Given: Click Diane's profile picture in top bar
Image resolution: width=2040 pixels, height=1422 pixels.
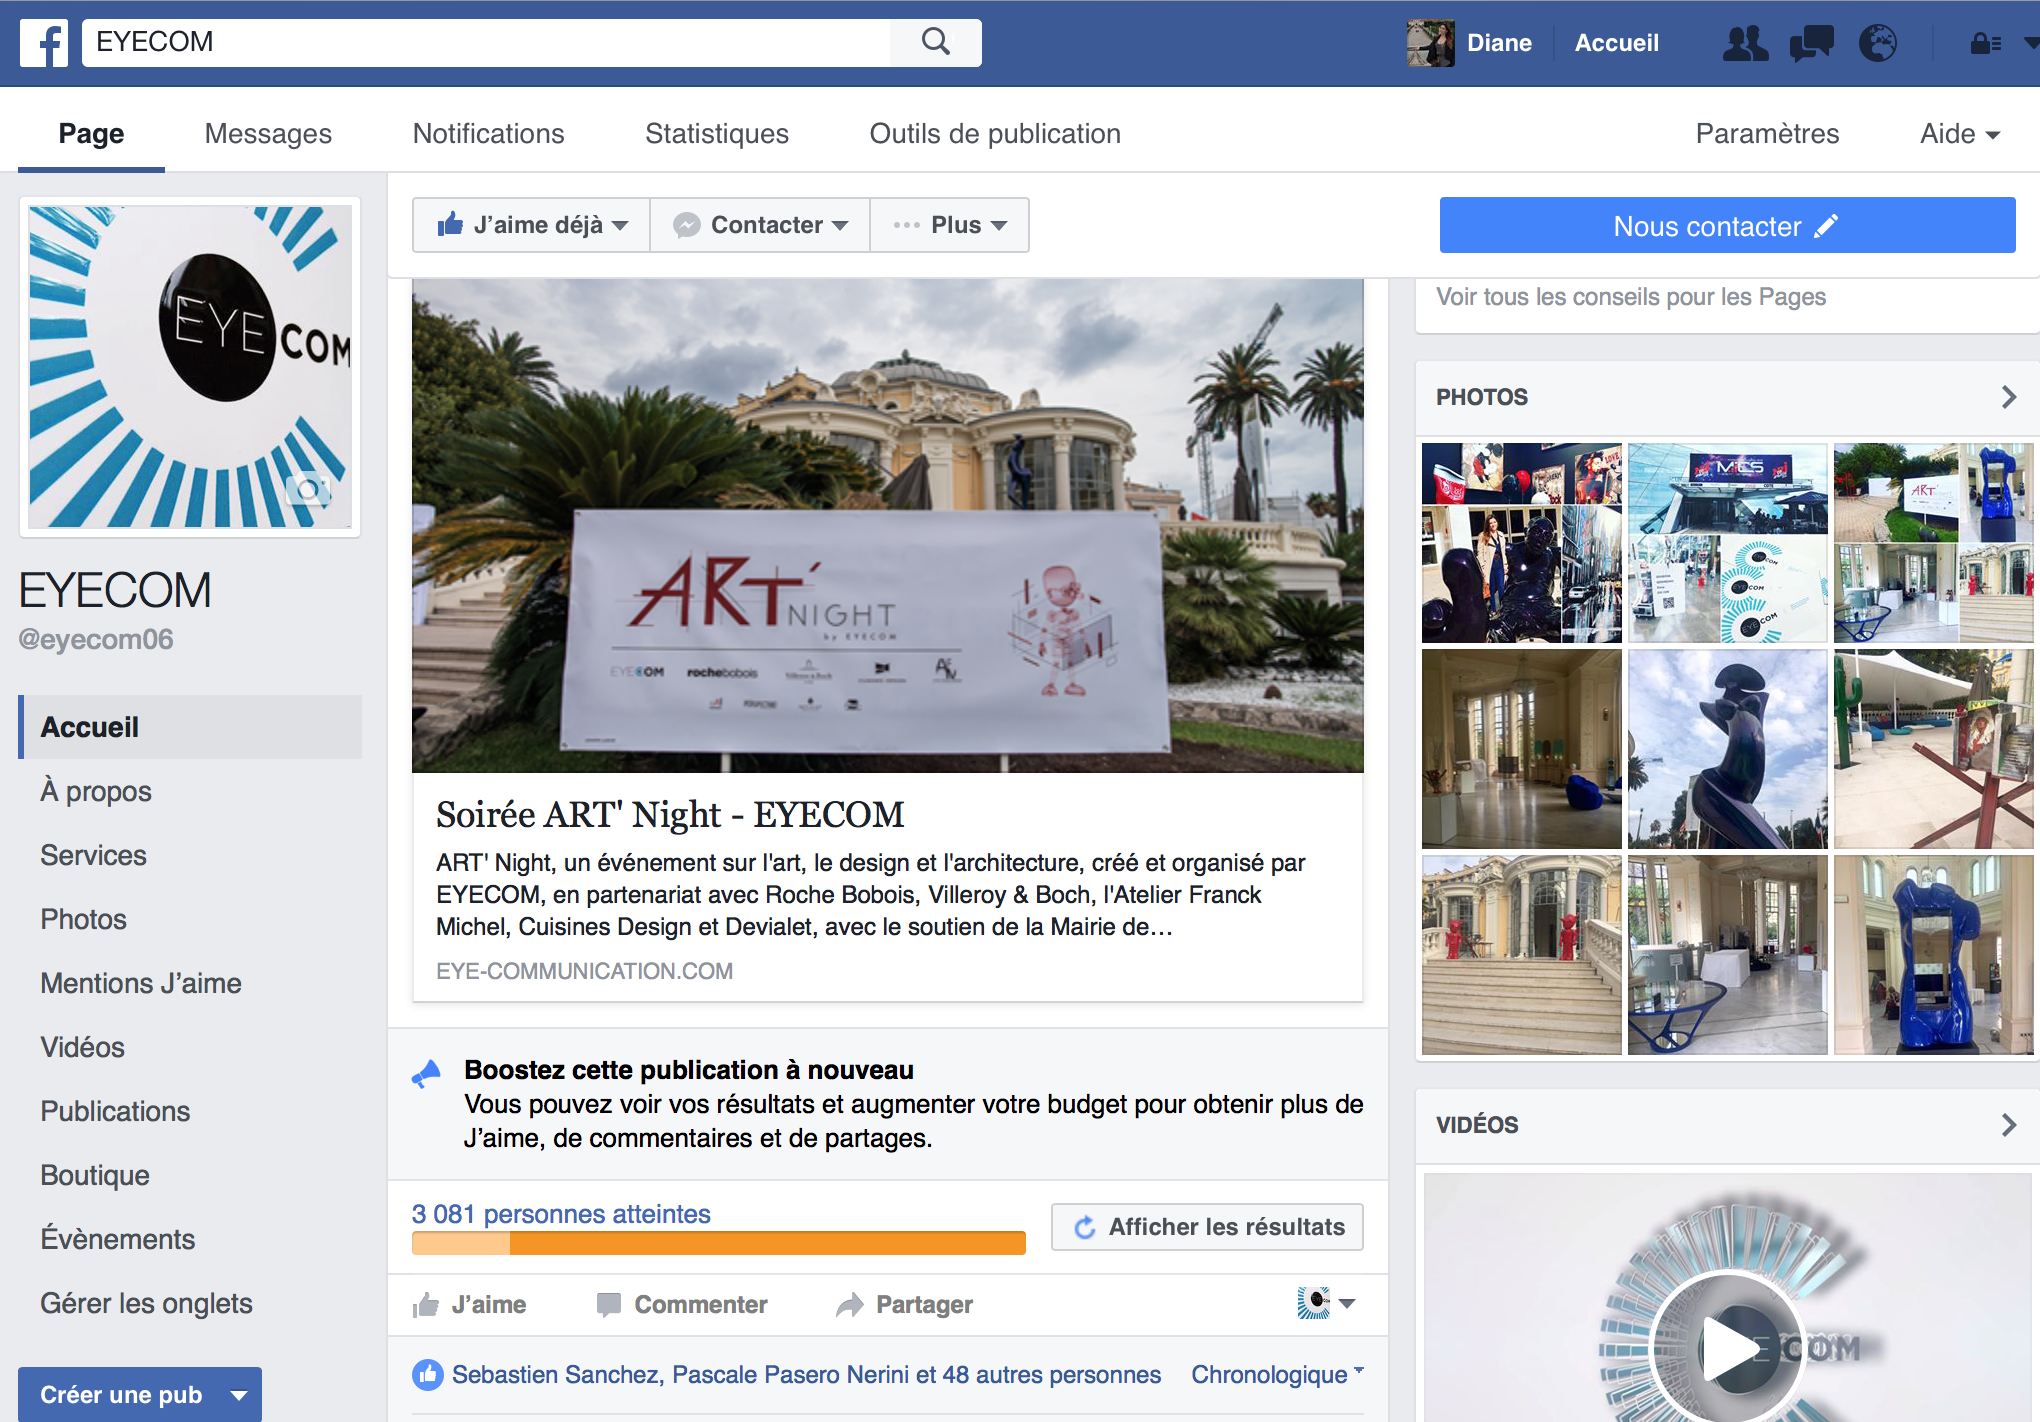Looking at the screenshot, I should click(1430, 43).
